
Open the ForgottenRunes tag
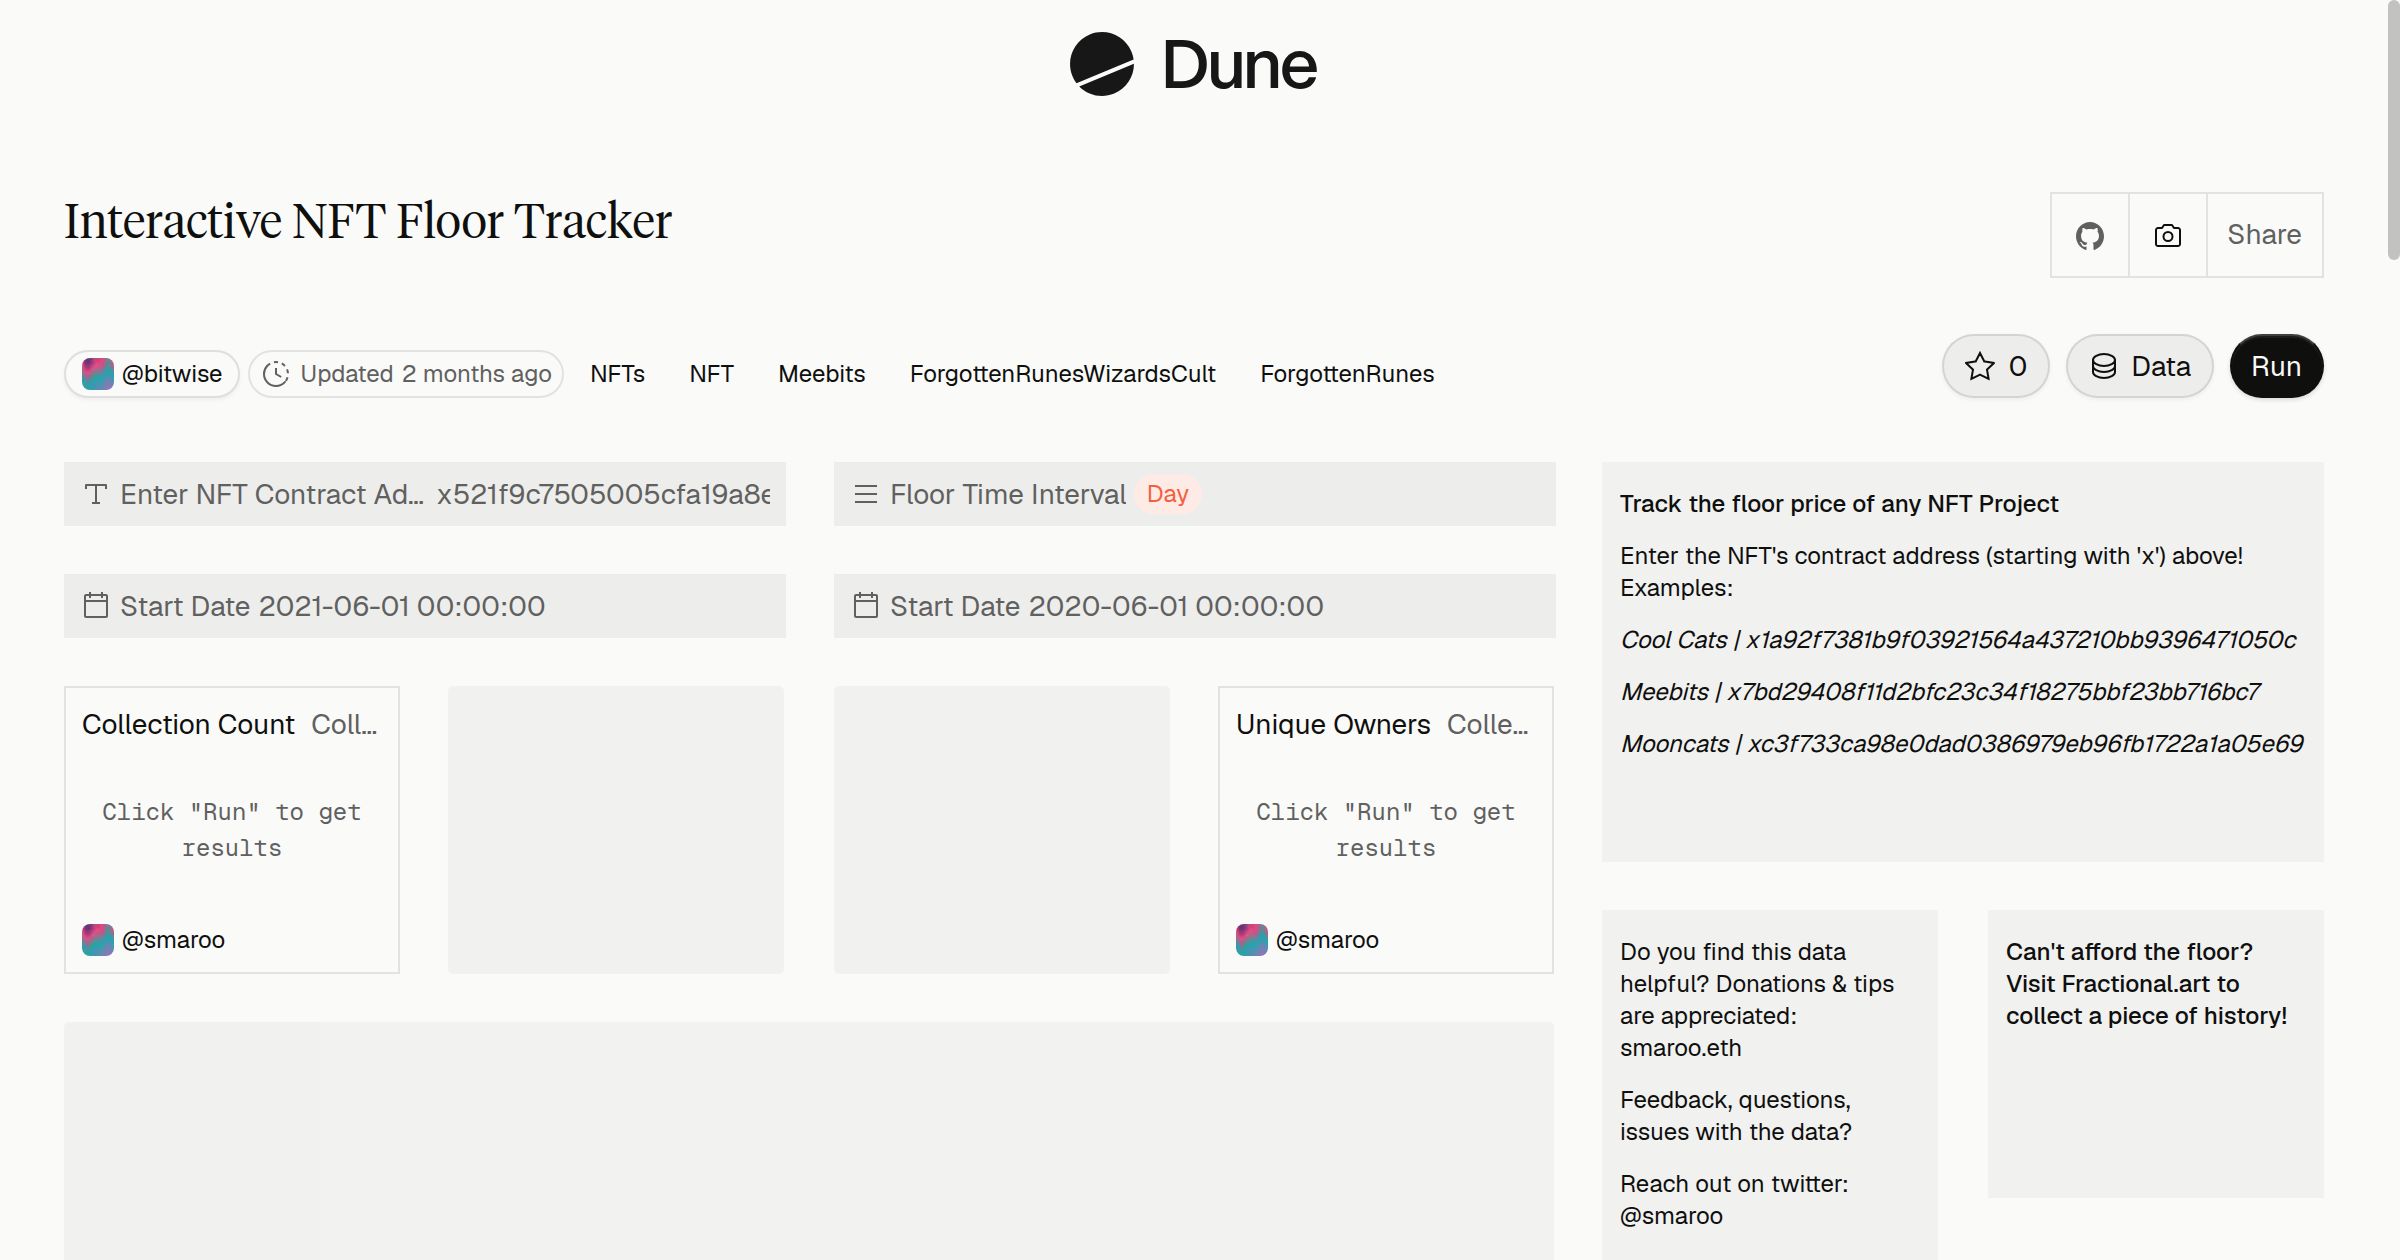coord(1347,374)
